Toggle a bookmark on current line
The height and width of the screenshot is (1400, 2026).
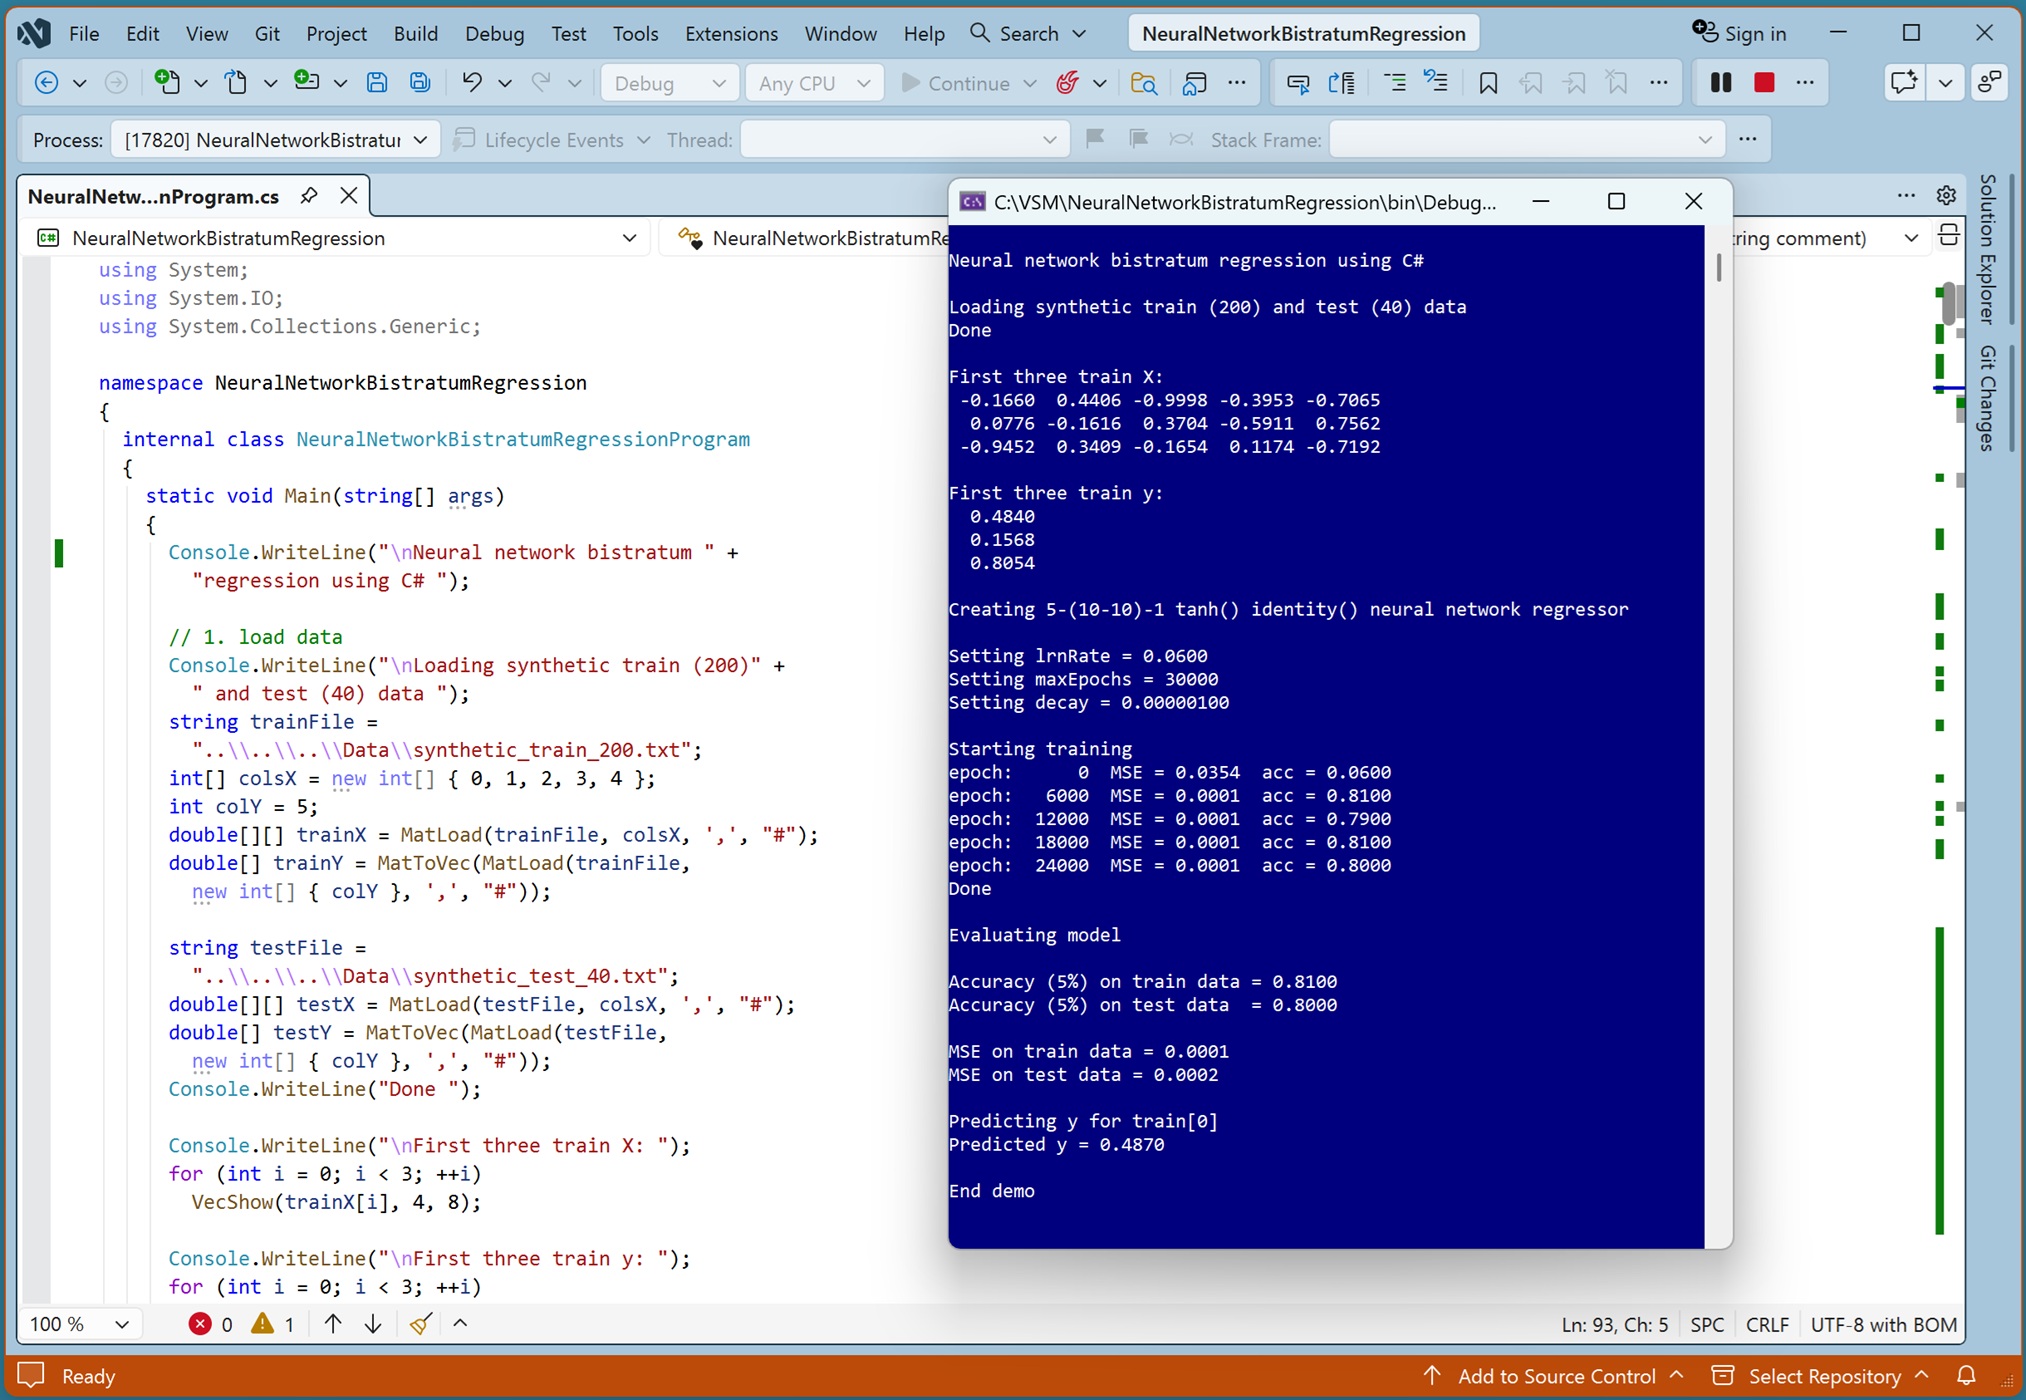point(1488,83)
